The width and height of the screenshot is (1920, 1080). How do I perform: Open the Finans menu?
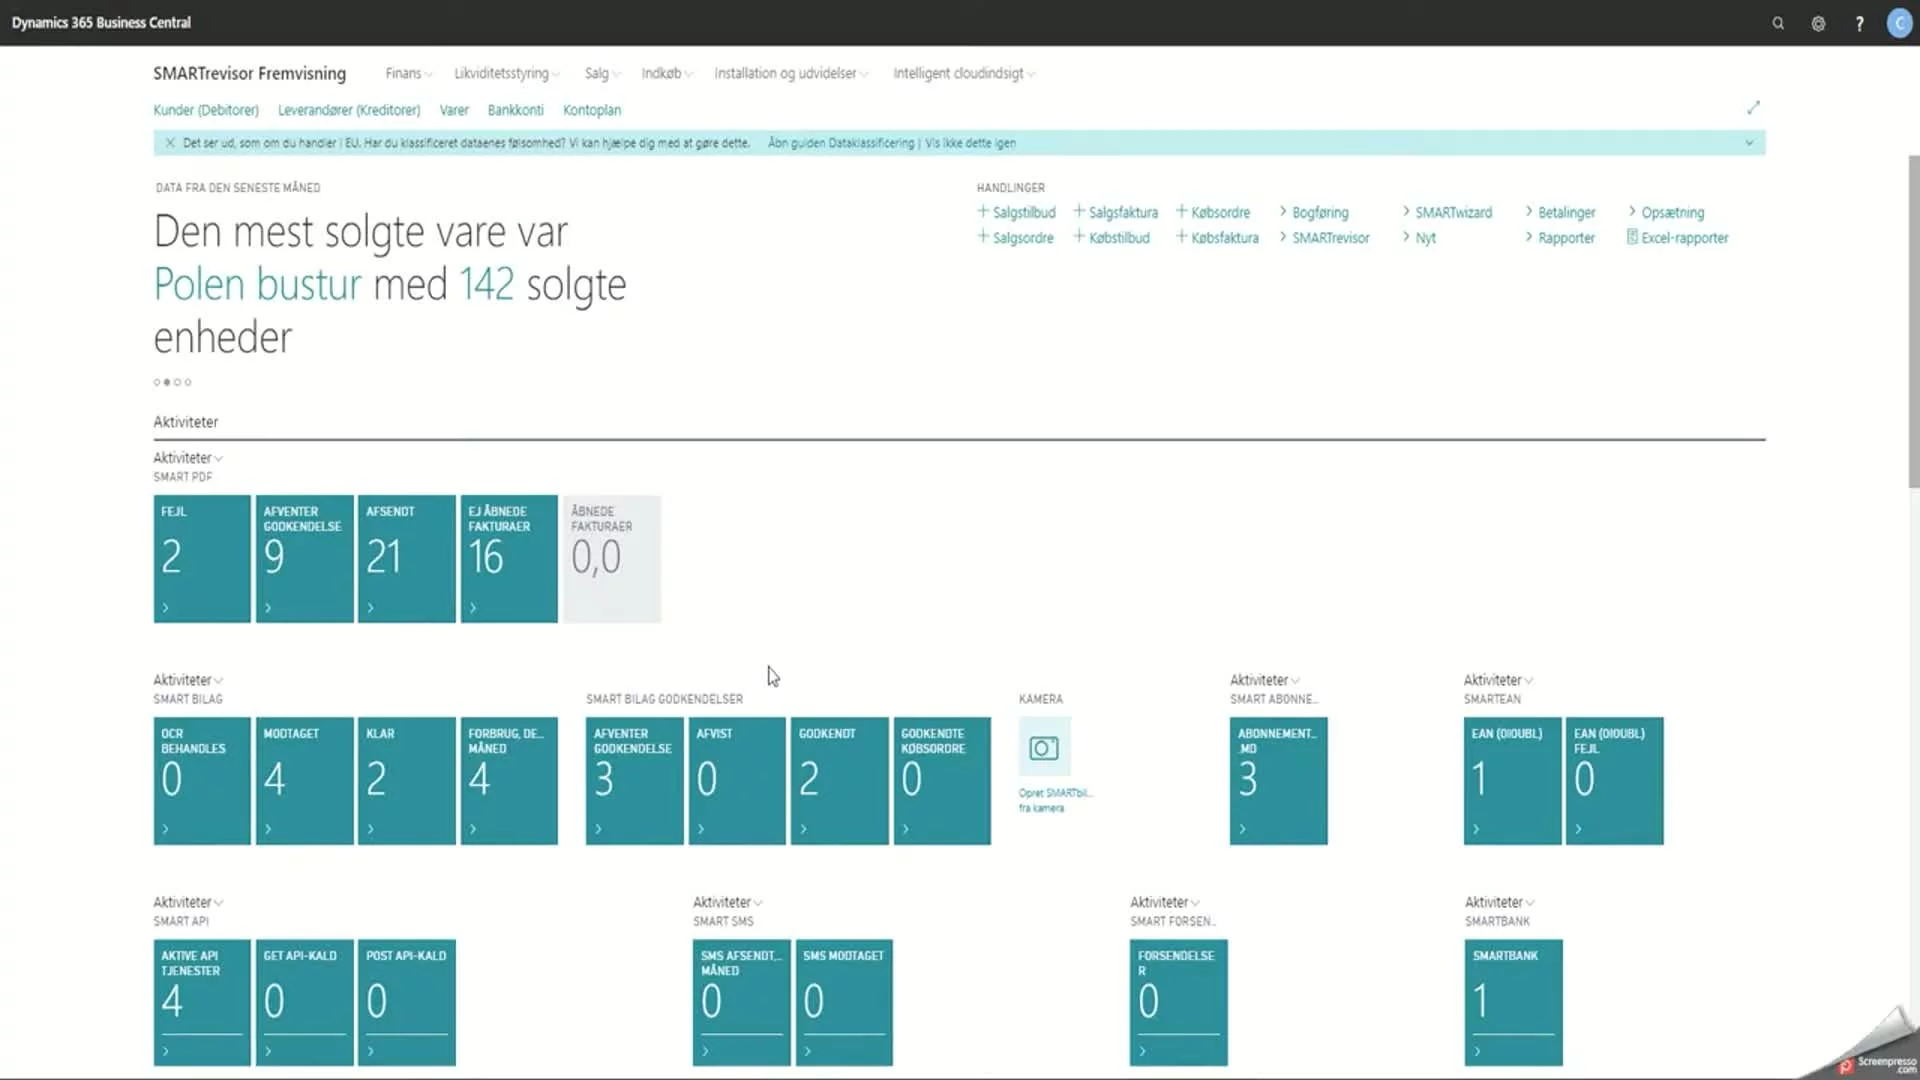[x=408, y=73]
